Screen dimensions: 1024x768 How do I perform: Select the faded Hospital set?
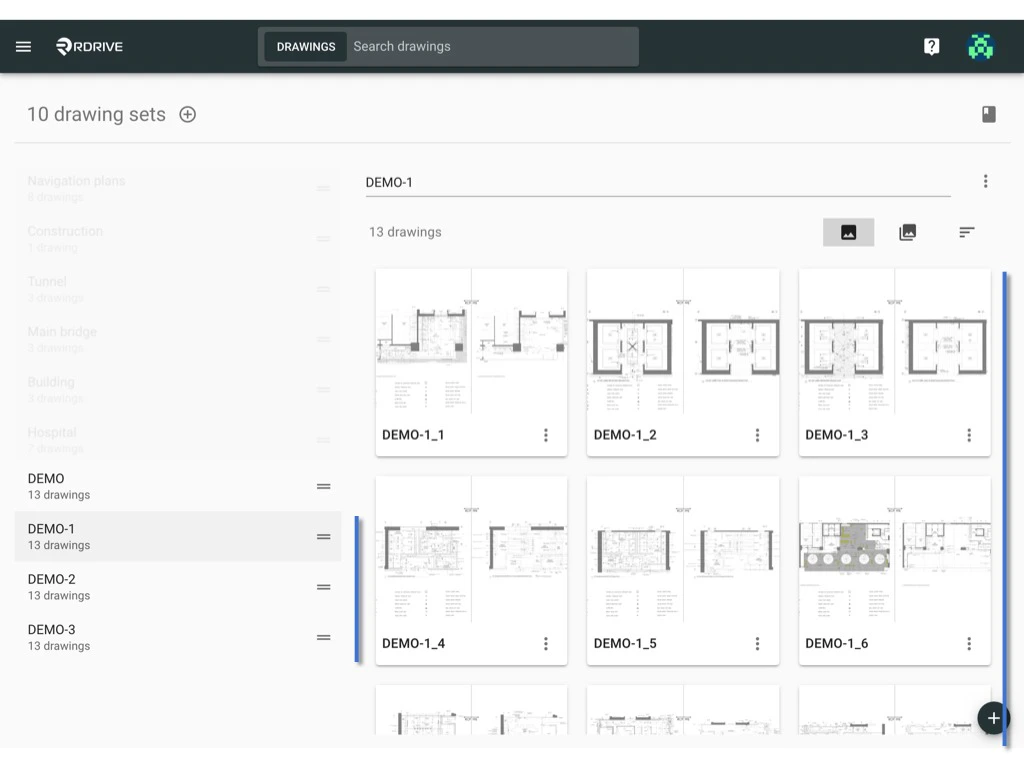178,440
